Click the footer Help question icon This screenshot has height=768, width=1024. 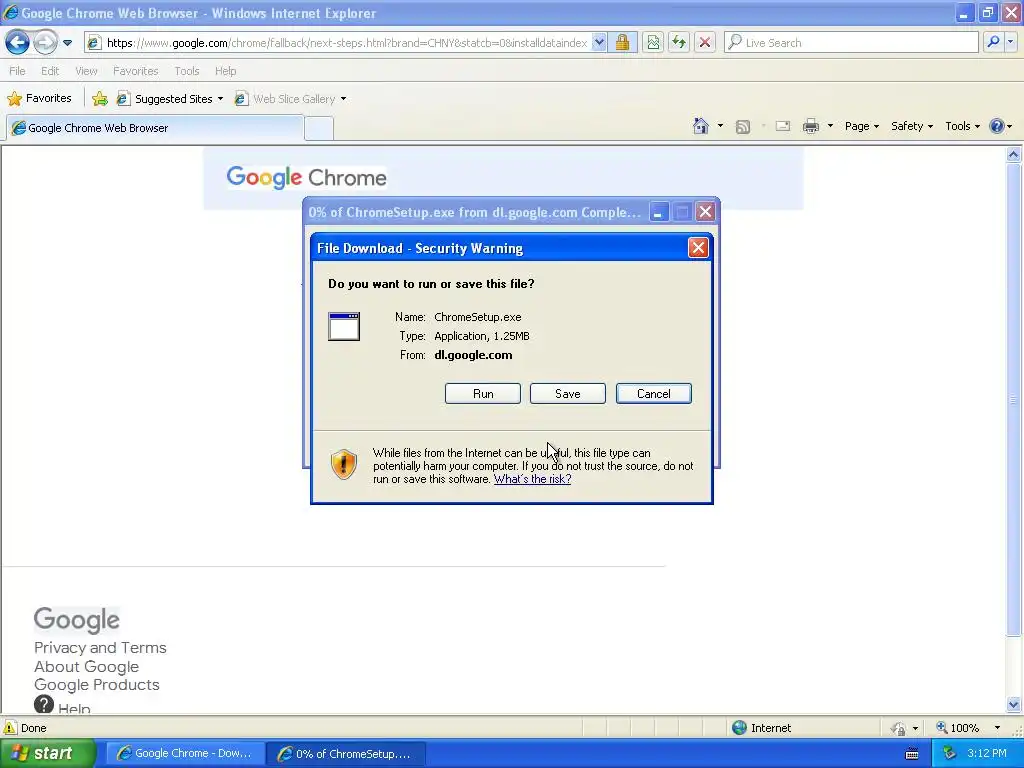pos(44,705)
